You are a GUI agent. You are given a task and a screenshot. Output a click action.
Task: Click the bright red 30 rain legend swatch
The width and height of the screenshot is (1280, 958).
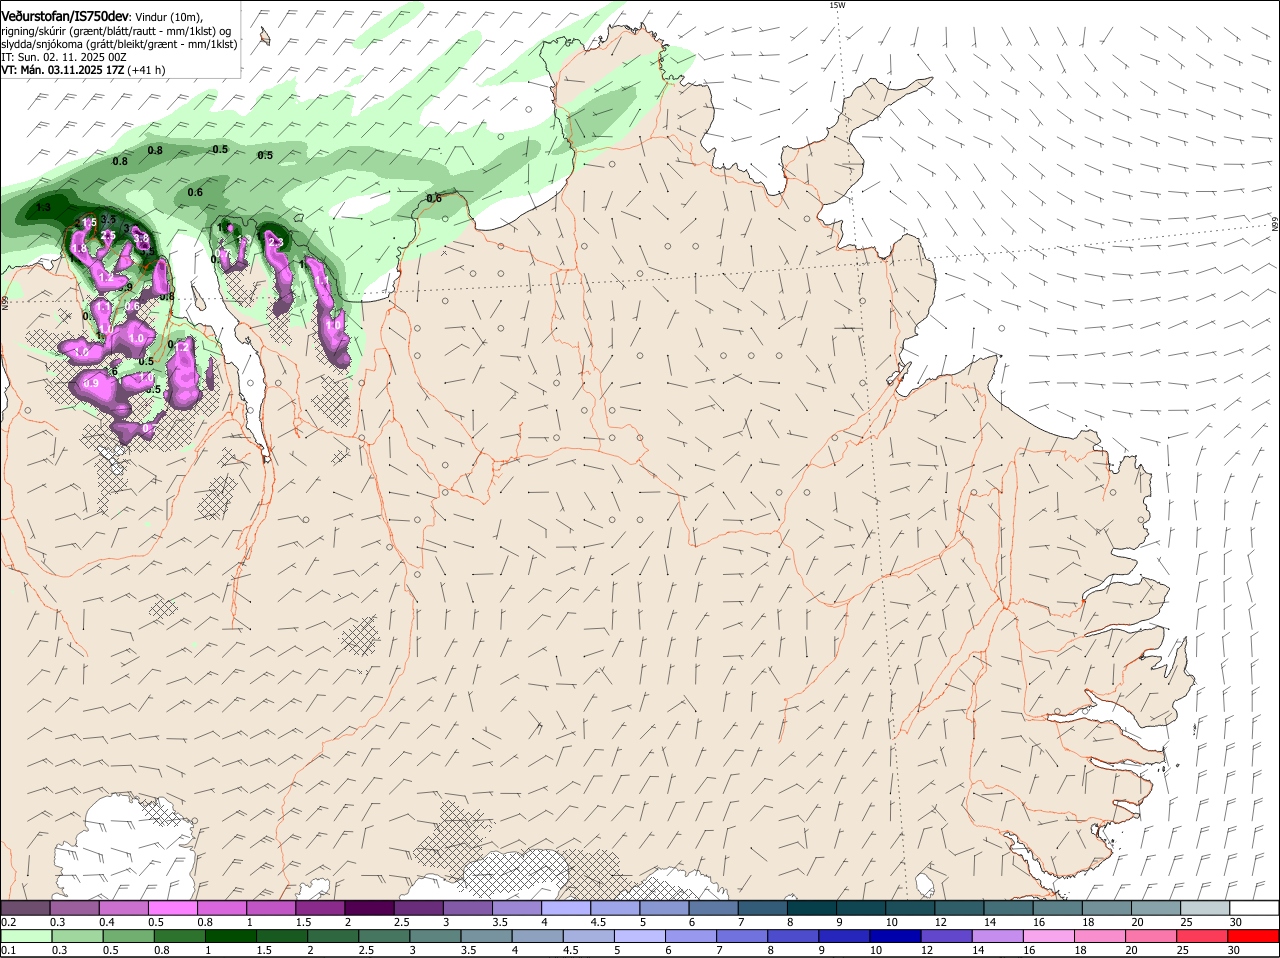(1254, 936)
